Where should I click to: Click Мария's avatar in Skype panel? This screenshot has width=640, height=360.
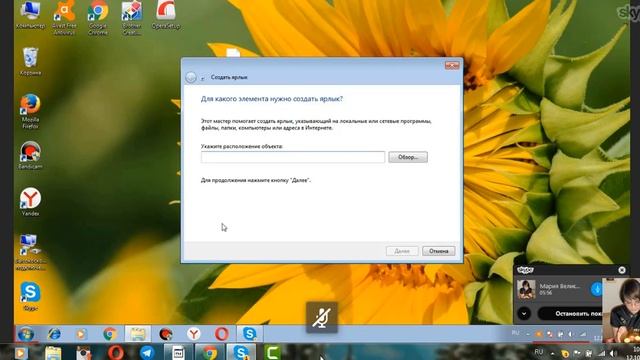click(x=526, y=289)
